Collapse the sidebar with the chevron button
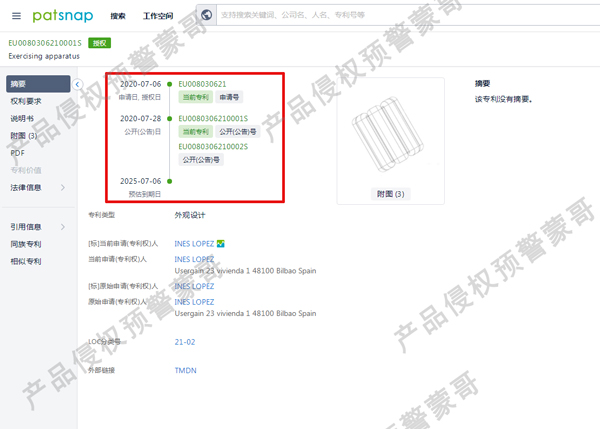The image size is (600, 429). [x=78, y=84]
